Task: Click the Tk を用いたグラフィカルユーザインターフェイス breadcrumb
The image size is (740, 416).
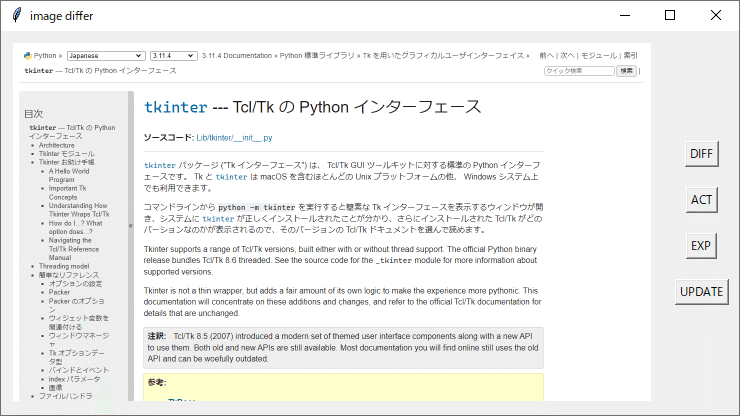Action: [443, 56]
